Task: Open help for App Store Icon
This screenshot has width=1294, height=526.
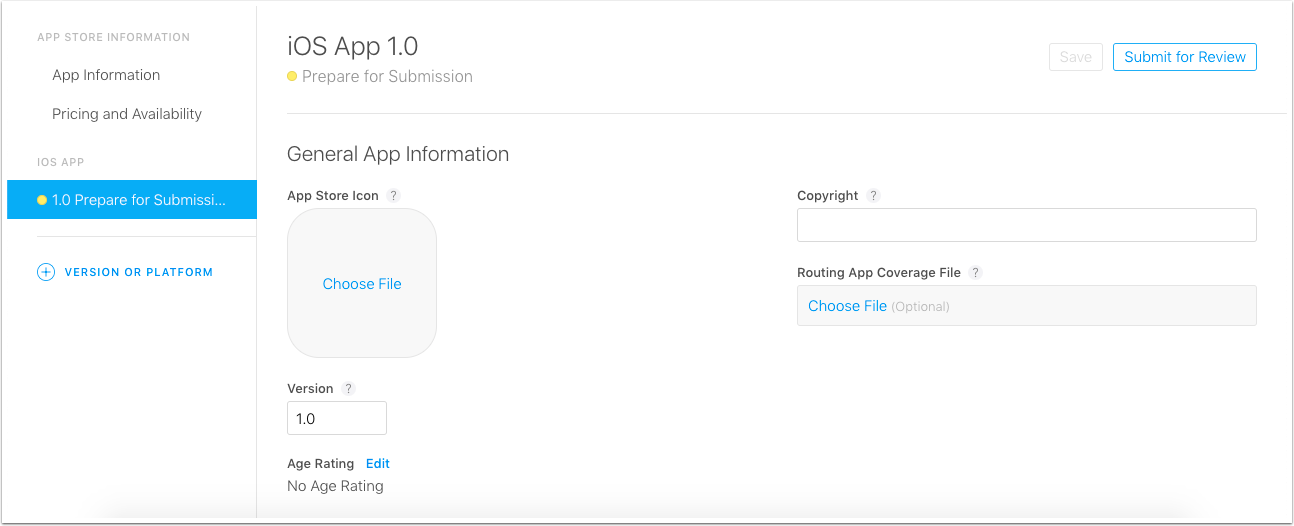Action: (394, 196)
